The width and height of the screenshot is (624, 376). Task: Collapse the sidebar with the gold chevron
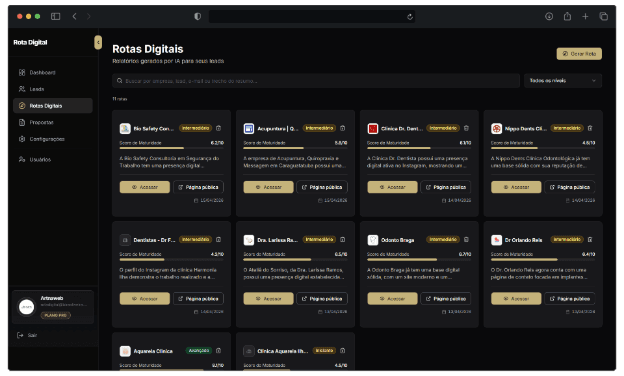click(98, 43)
